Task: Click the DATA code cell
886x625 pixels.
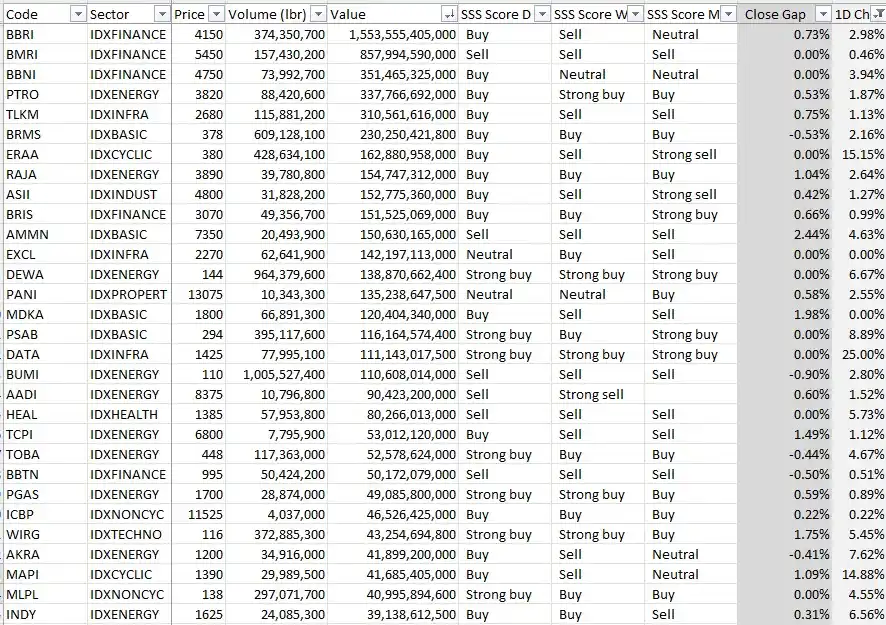Action: 45,354
